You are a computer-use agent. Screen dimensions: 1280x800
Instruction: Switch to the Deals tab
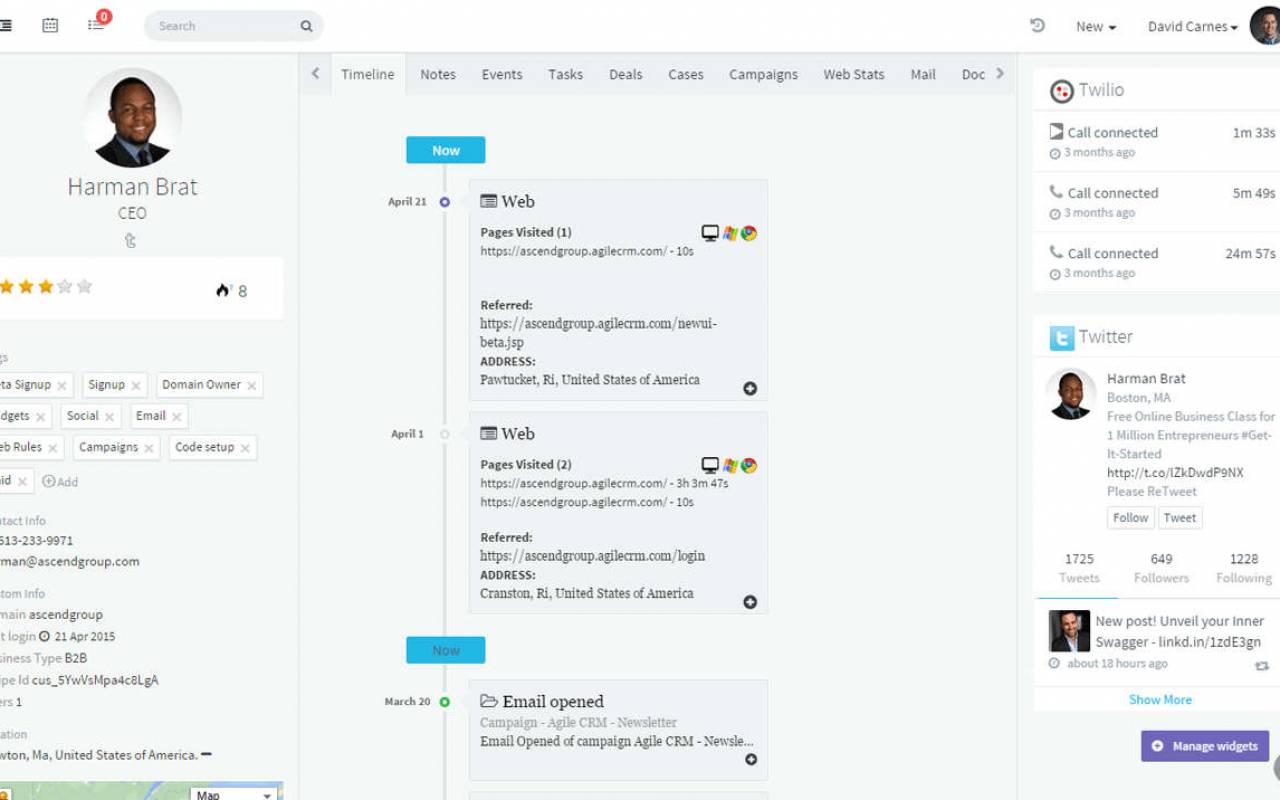pos(626,74)
